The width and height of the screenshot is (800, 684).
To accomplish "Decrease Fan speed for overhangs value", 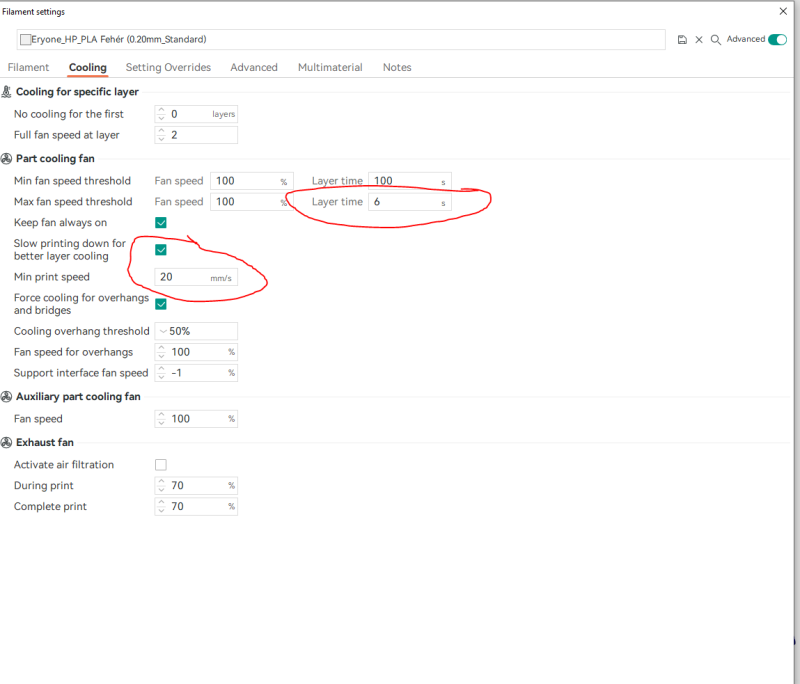I will click(x=161, y=357).
